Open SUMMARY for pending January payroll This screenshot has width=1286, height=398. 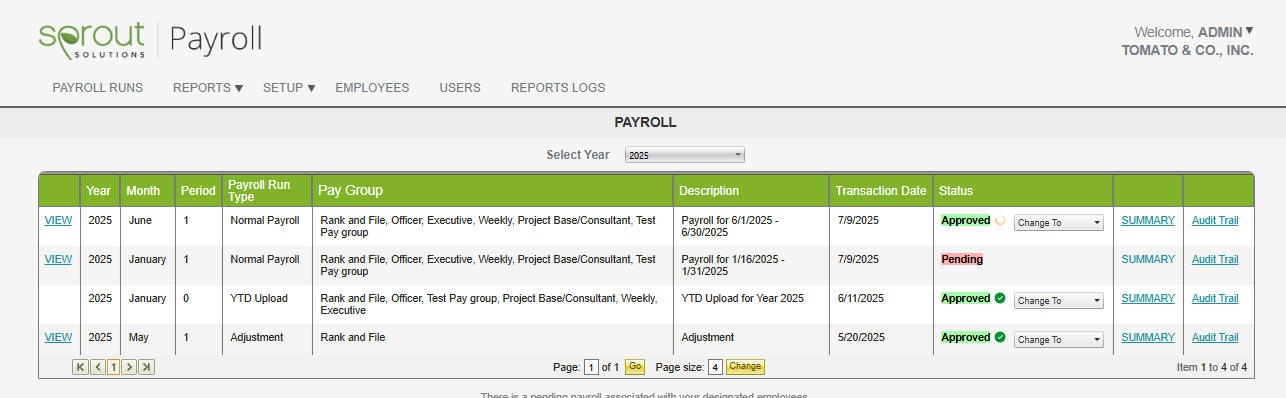[1148, 259]
